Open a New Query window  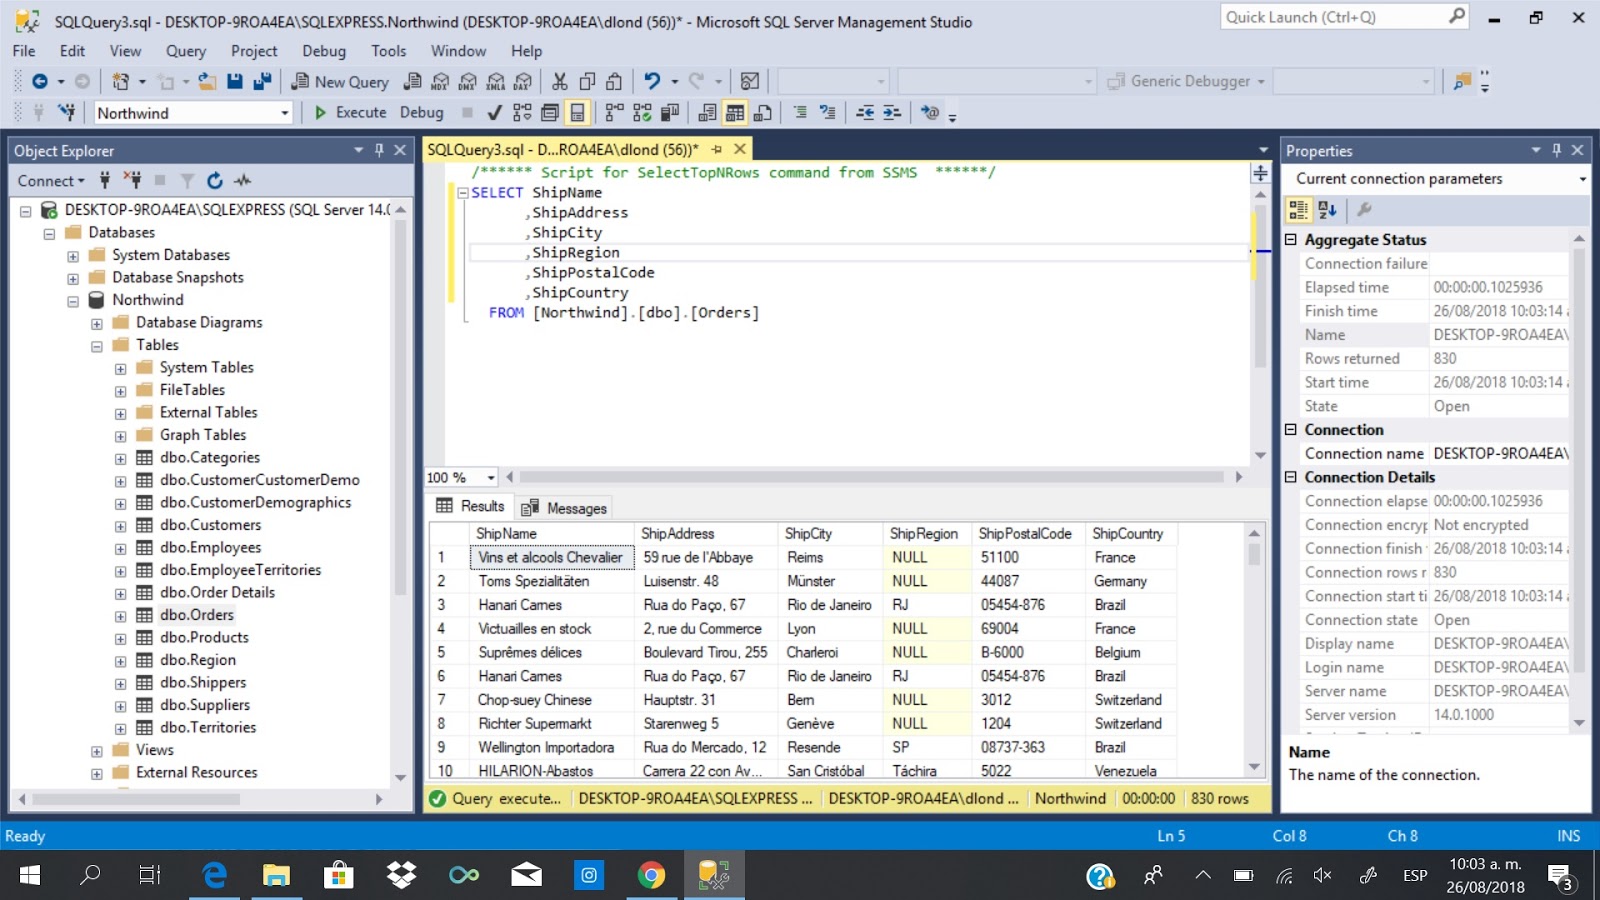341,81
